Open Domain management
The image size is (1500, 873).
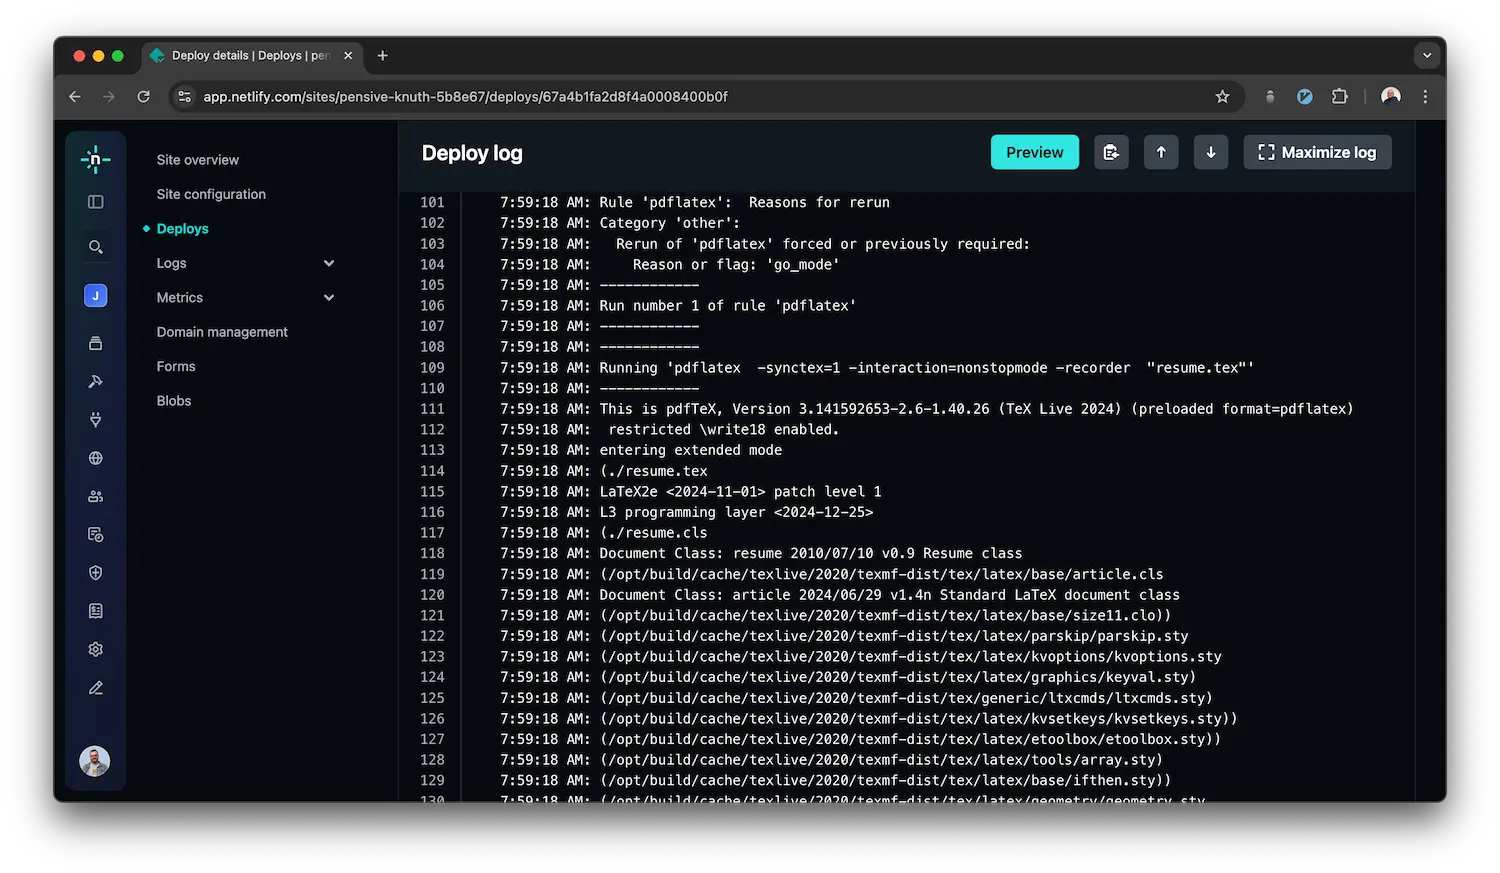[x=222, y=332]
